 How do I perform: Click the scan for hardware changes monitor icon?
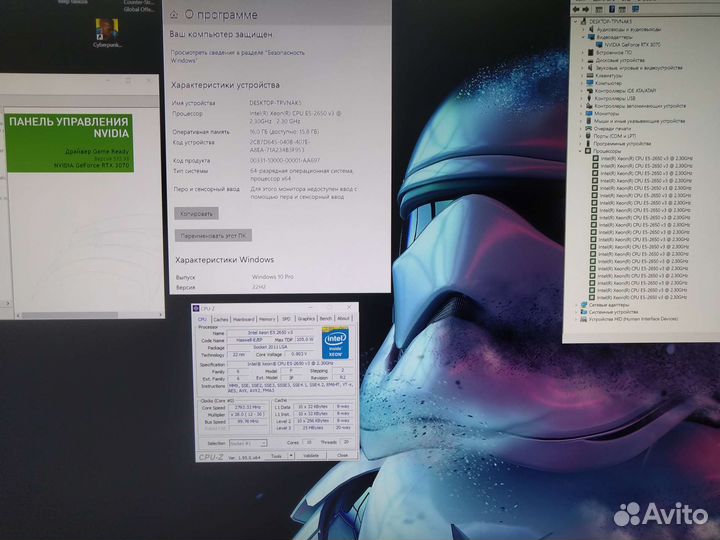click(x=636, y=9)
